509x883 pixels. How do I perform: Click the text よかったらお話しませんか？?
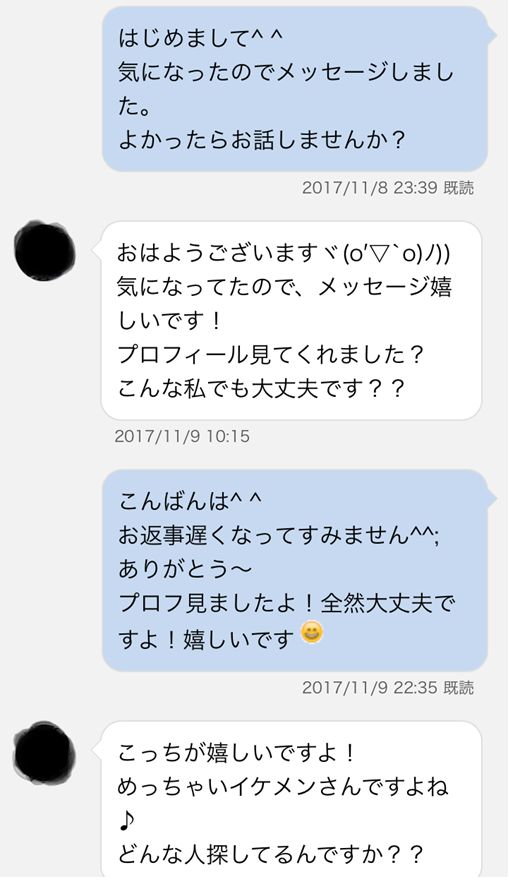point(262,140)
